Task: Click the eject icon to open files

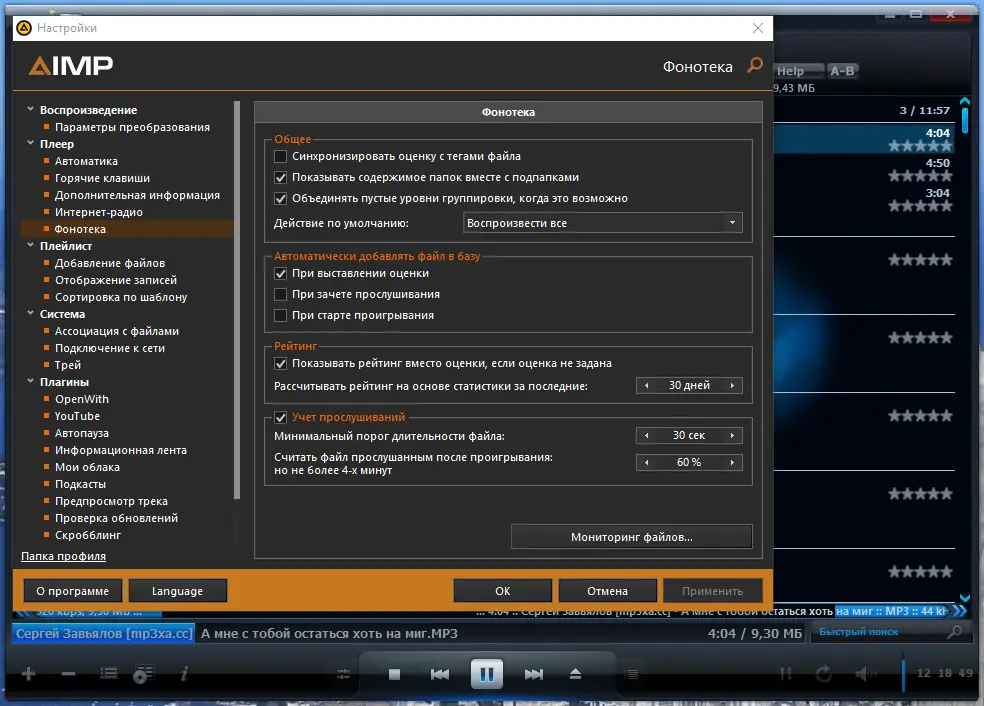Action: [575, 674]
